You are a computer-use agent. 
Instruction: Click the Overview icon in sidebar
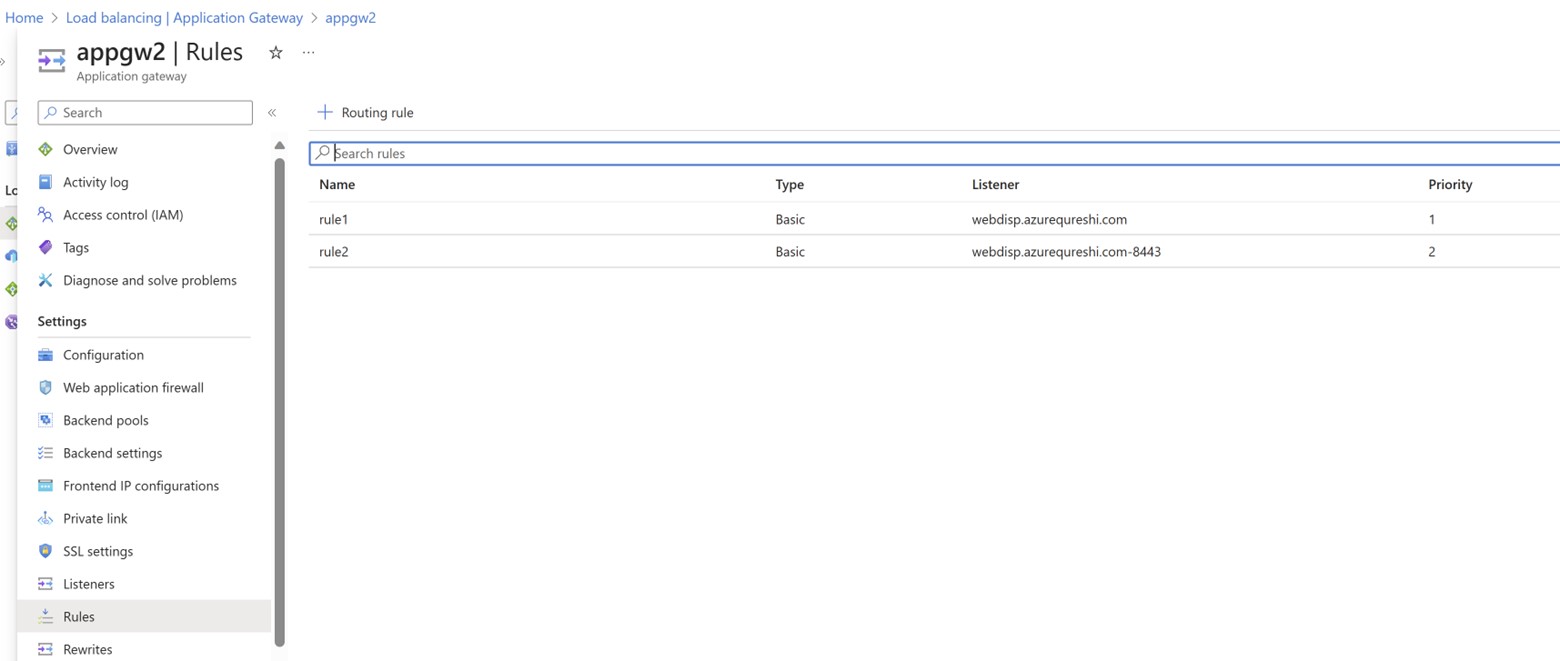45,149
